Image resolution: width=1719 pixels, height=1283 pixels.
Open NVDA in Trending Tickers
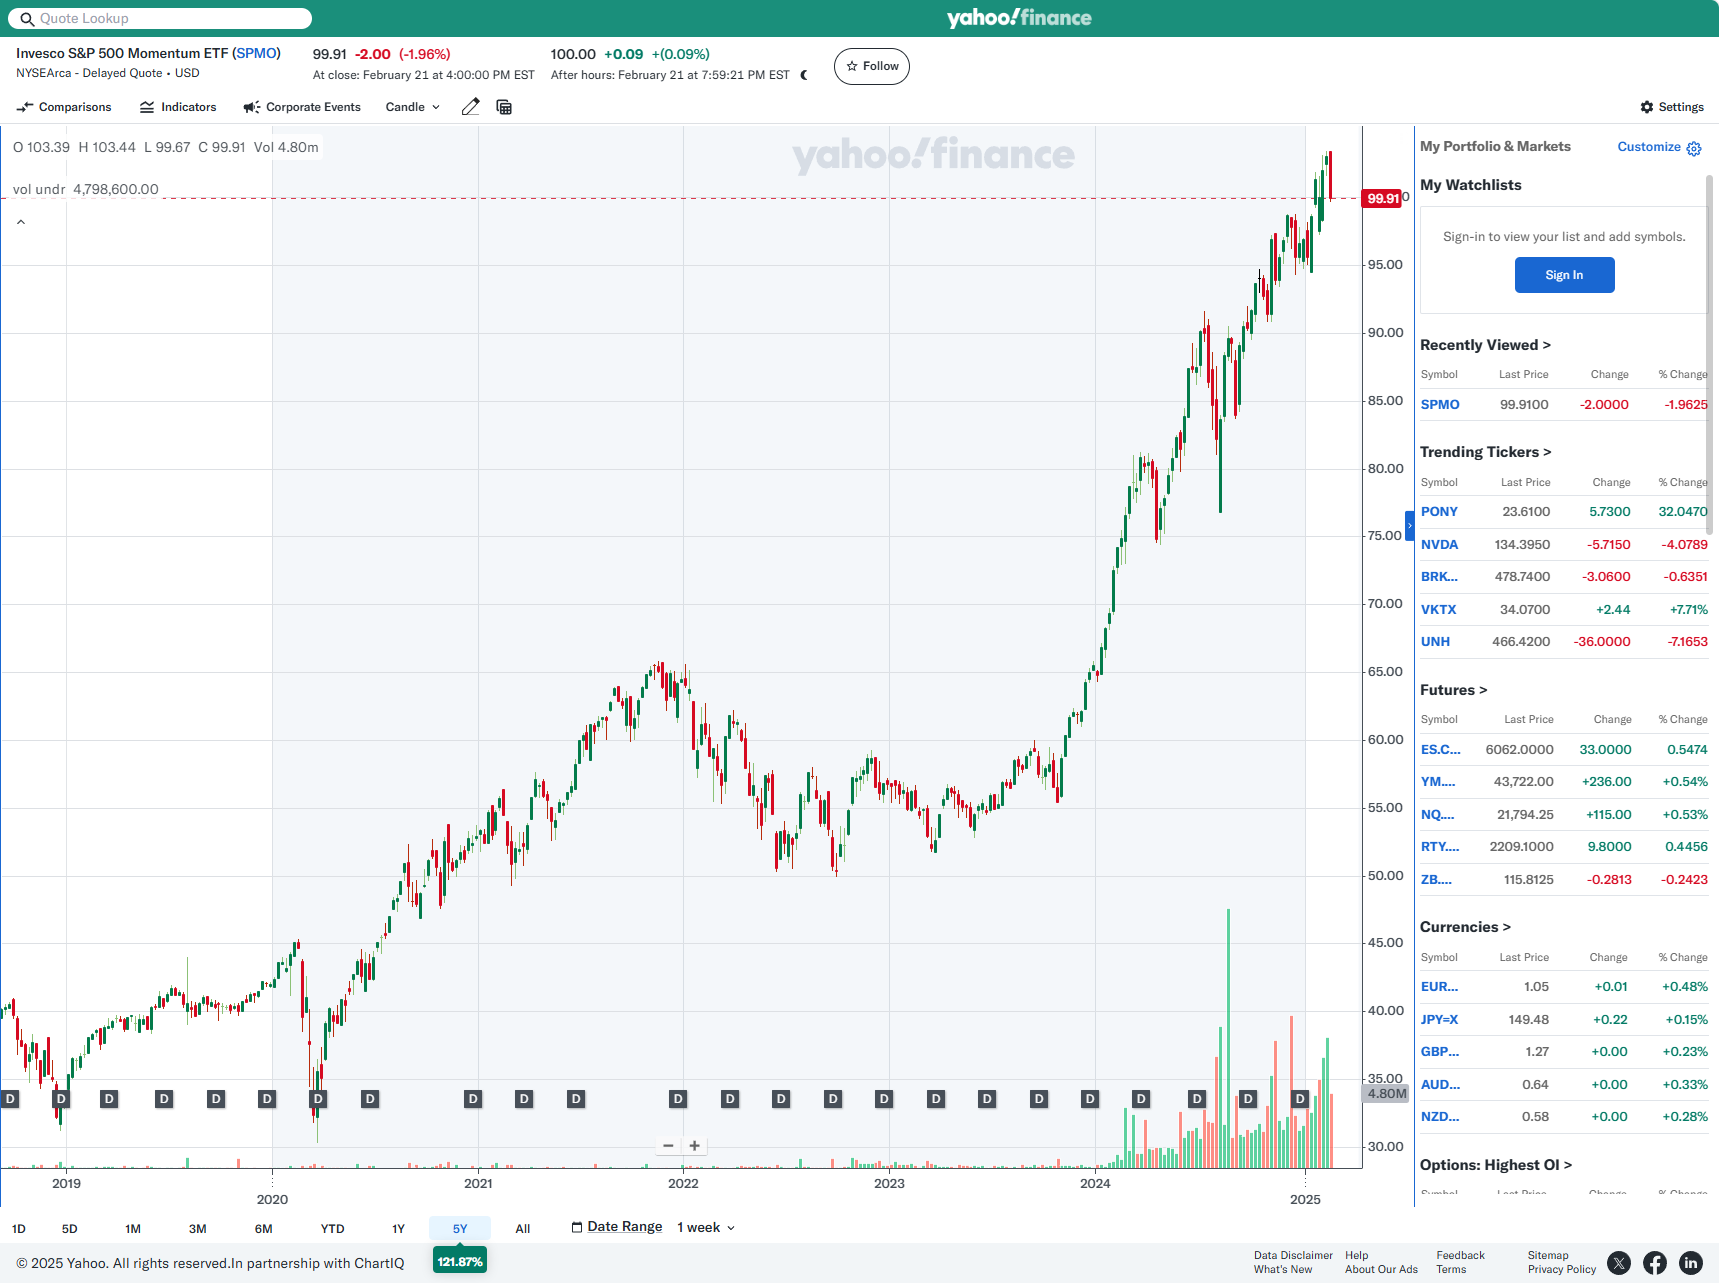[1439, 545]
